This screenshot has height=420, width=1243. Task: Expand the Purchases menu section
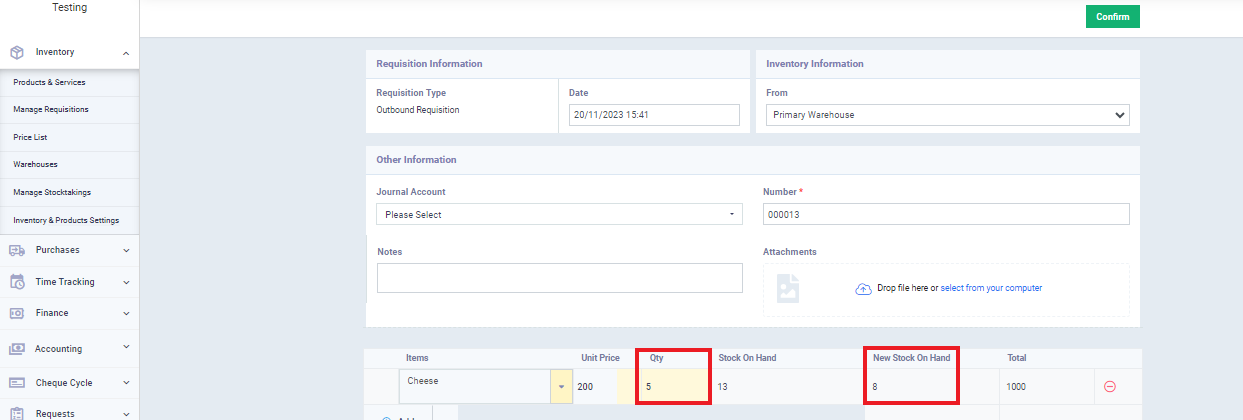click(126, 250)
